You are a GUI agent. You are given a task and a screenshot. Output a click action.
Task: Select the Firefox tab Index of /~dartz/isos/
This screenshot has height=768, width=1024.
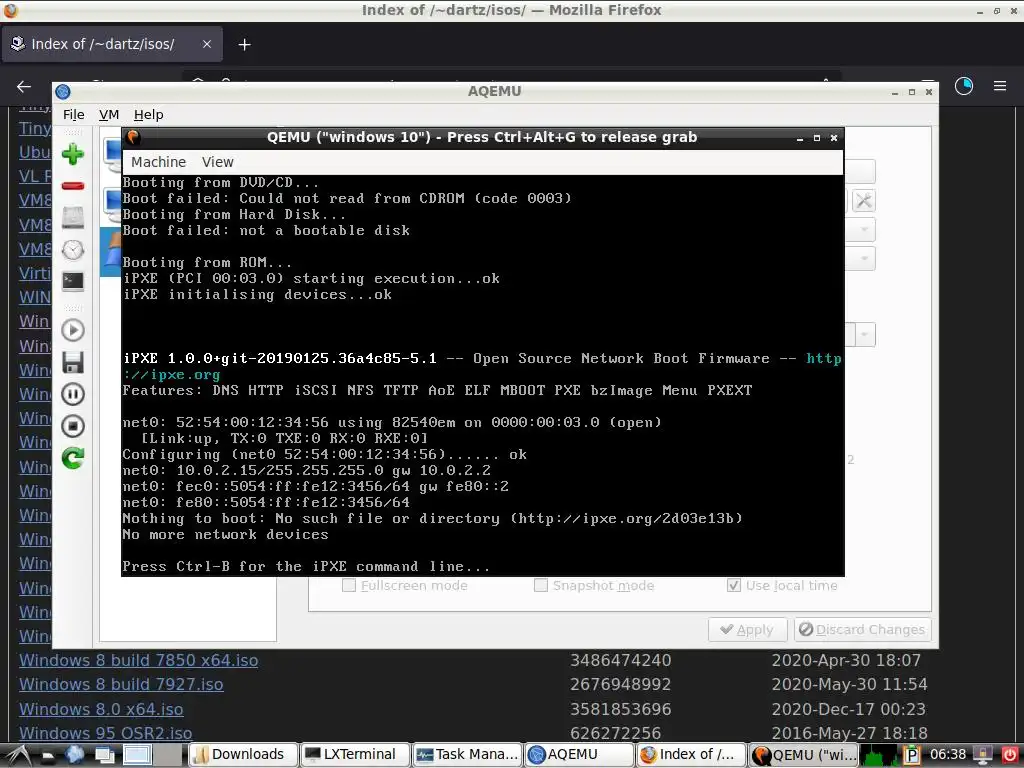coord(112,44)
